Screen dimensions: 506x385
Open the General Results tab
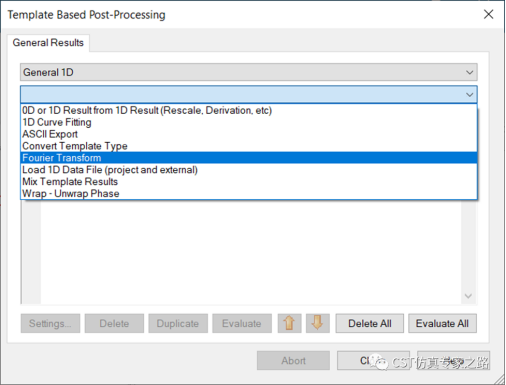click(x=48, y=43)
